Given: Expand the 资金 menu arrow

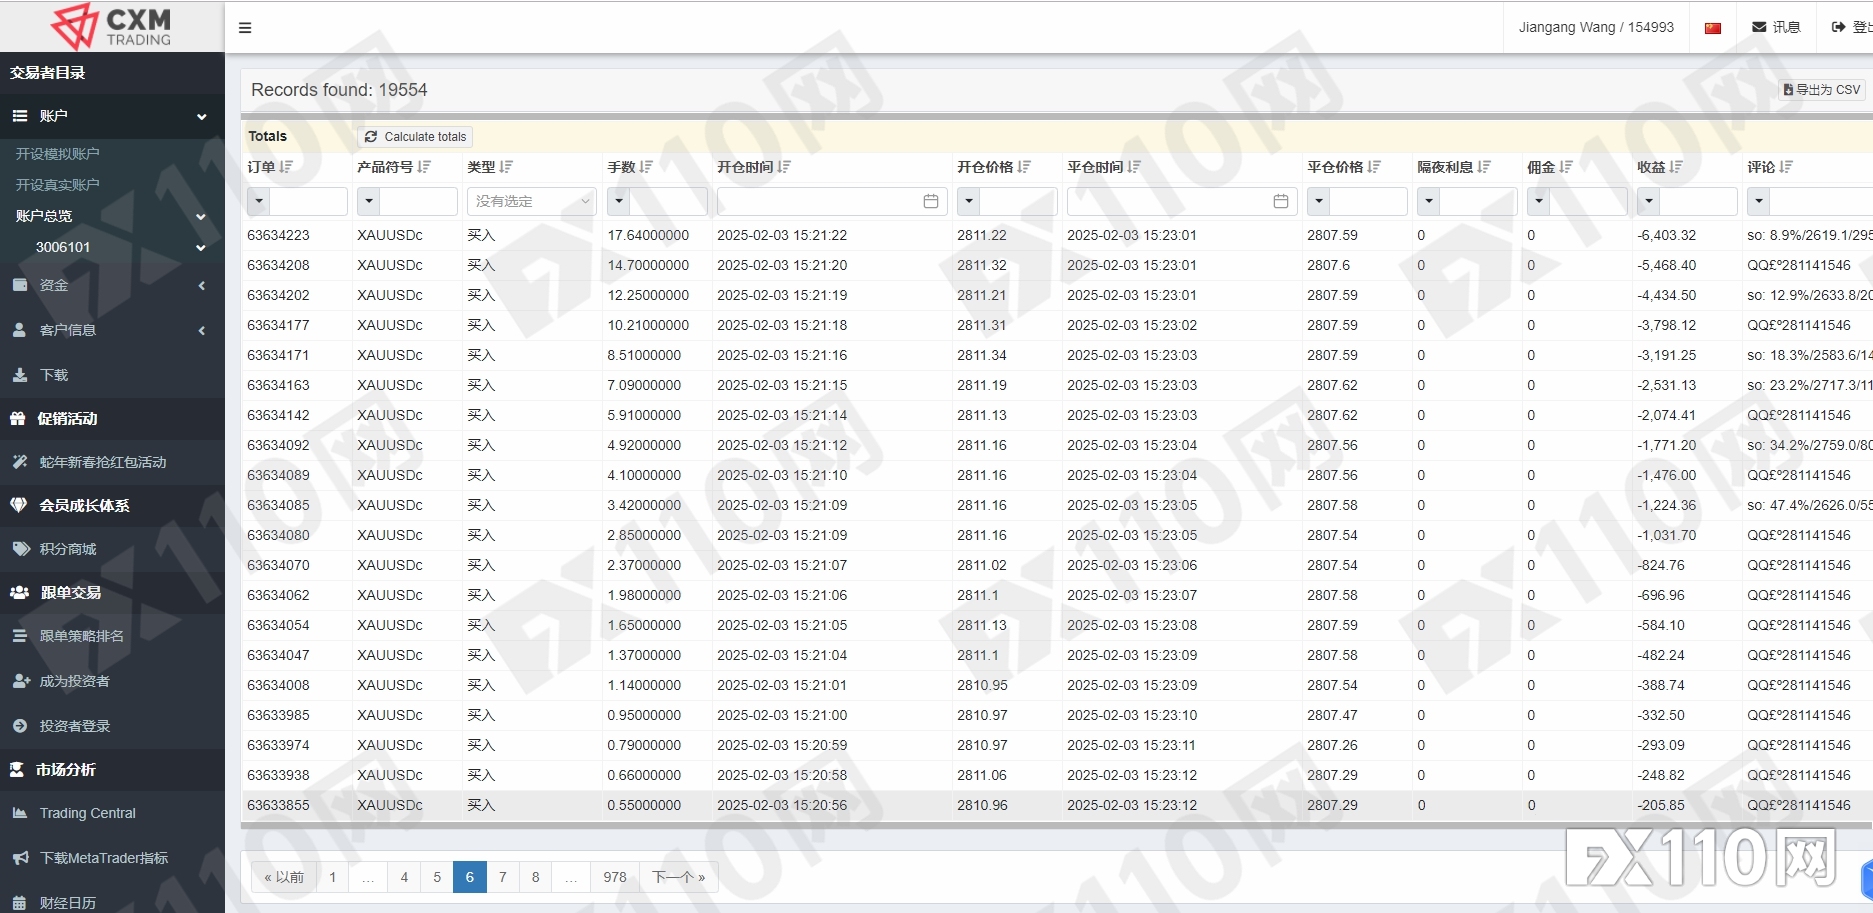Looking at the screenshot, I should point(202,286).
